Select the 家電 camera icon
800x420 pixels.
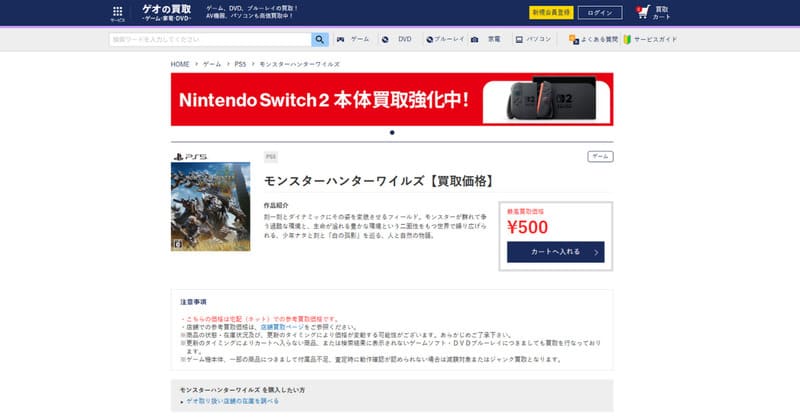click(474, 39)
